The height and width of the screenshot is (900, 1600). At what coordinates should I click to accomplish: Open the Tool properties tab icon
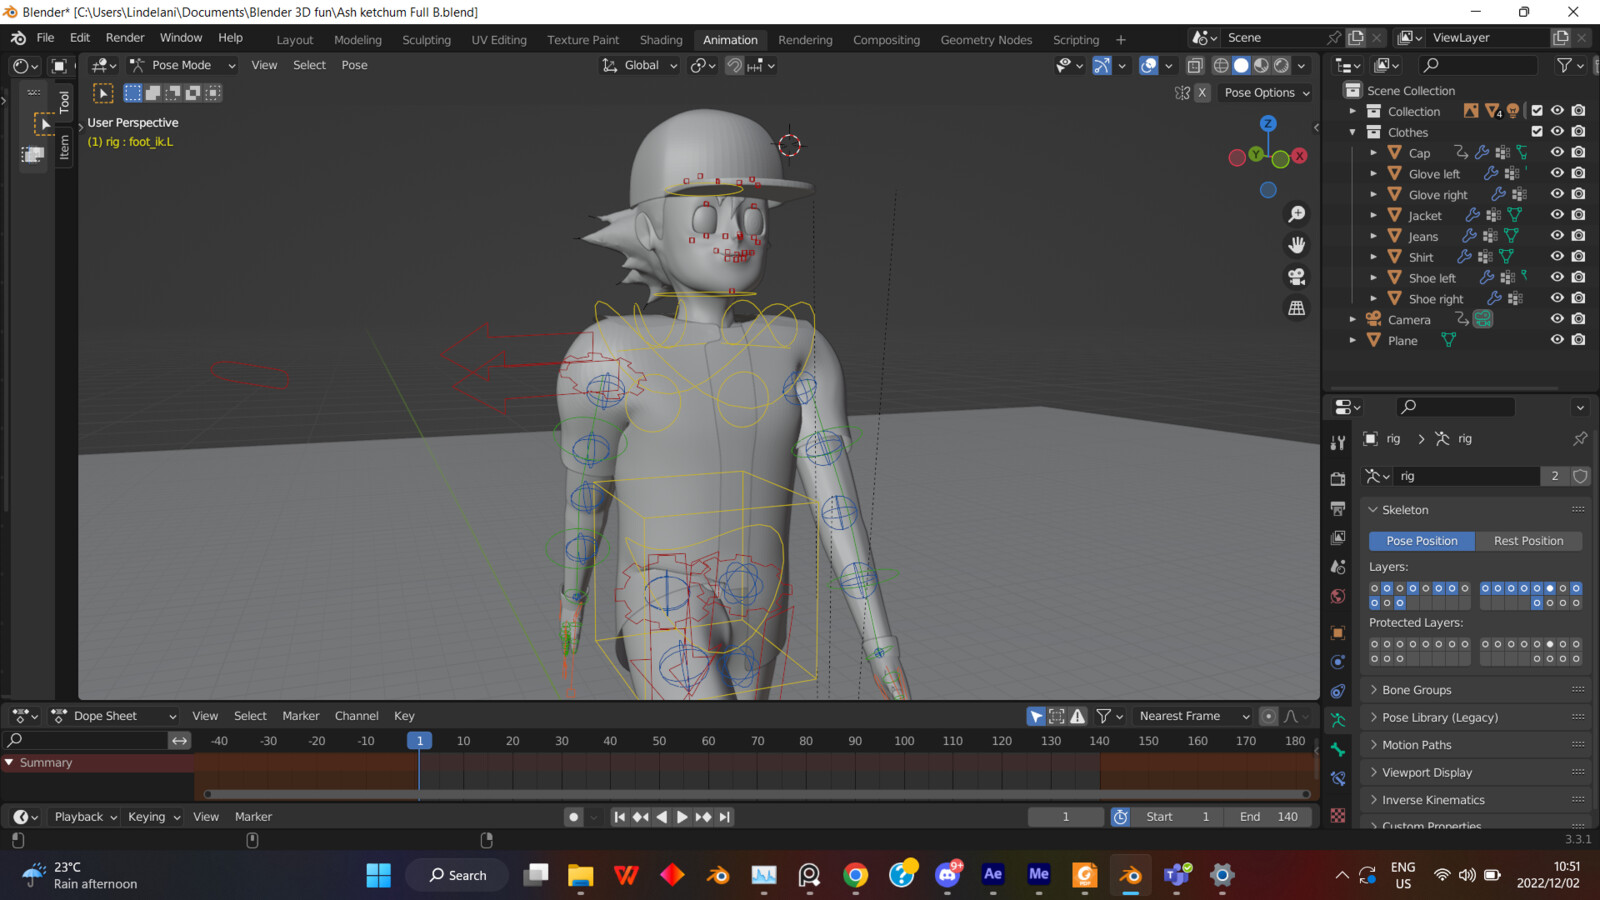click(x=1338, y=442)
